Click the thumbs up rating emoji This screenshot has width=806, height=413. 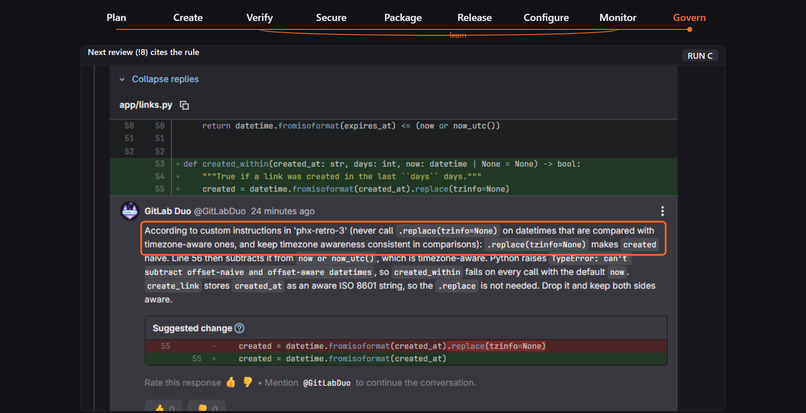click(231, 382)
